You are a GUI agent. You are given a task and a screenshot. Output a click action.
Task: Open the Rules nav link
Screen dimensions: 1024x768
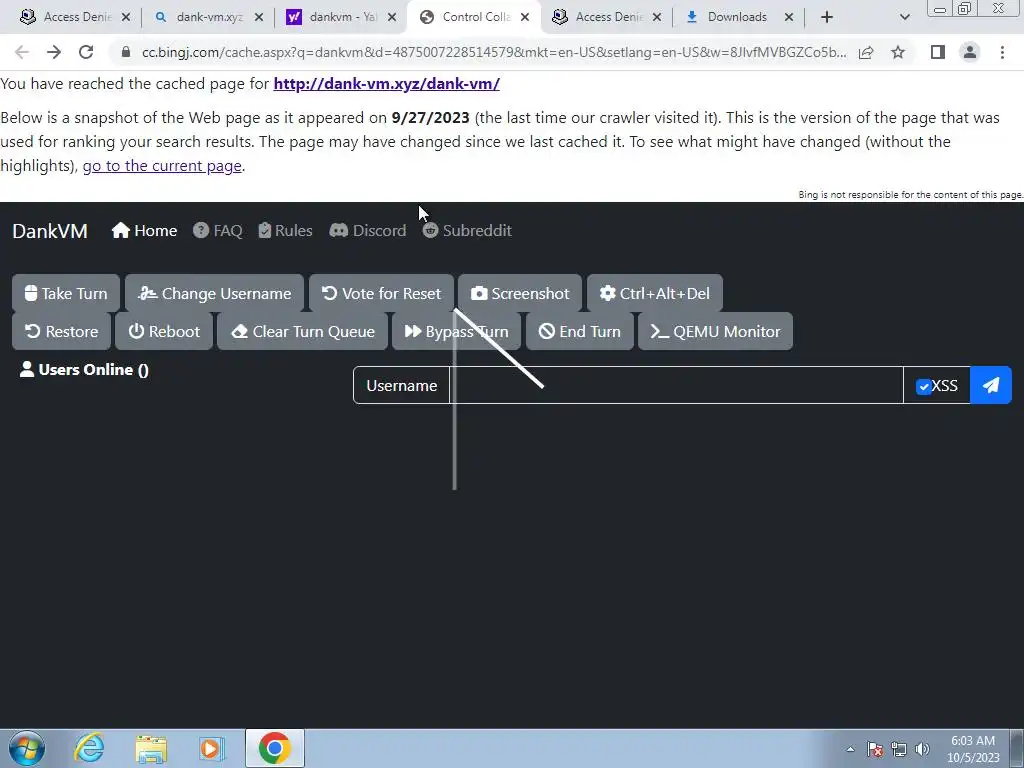point(285,231)
